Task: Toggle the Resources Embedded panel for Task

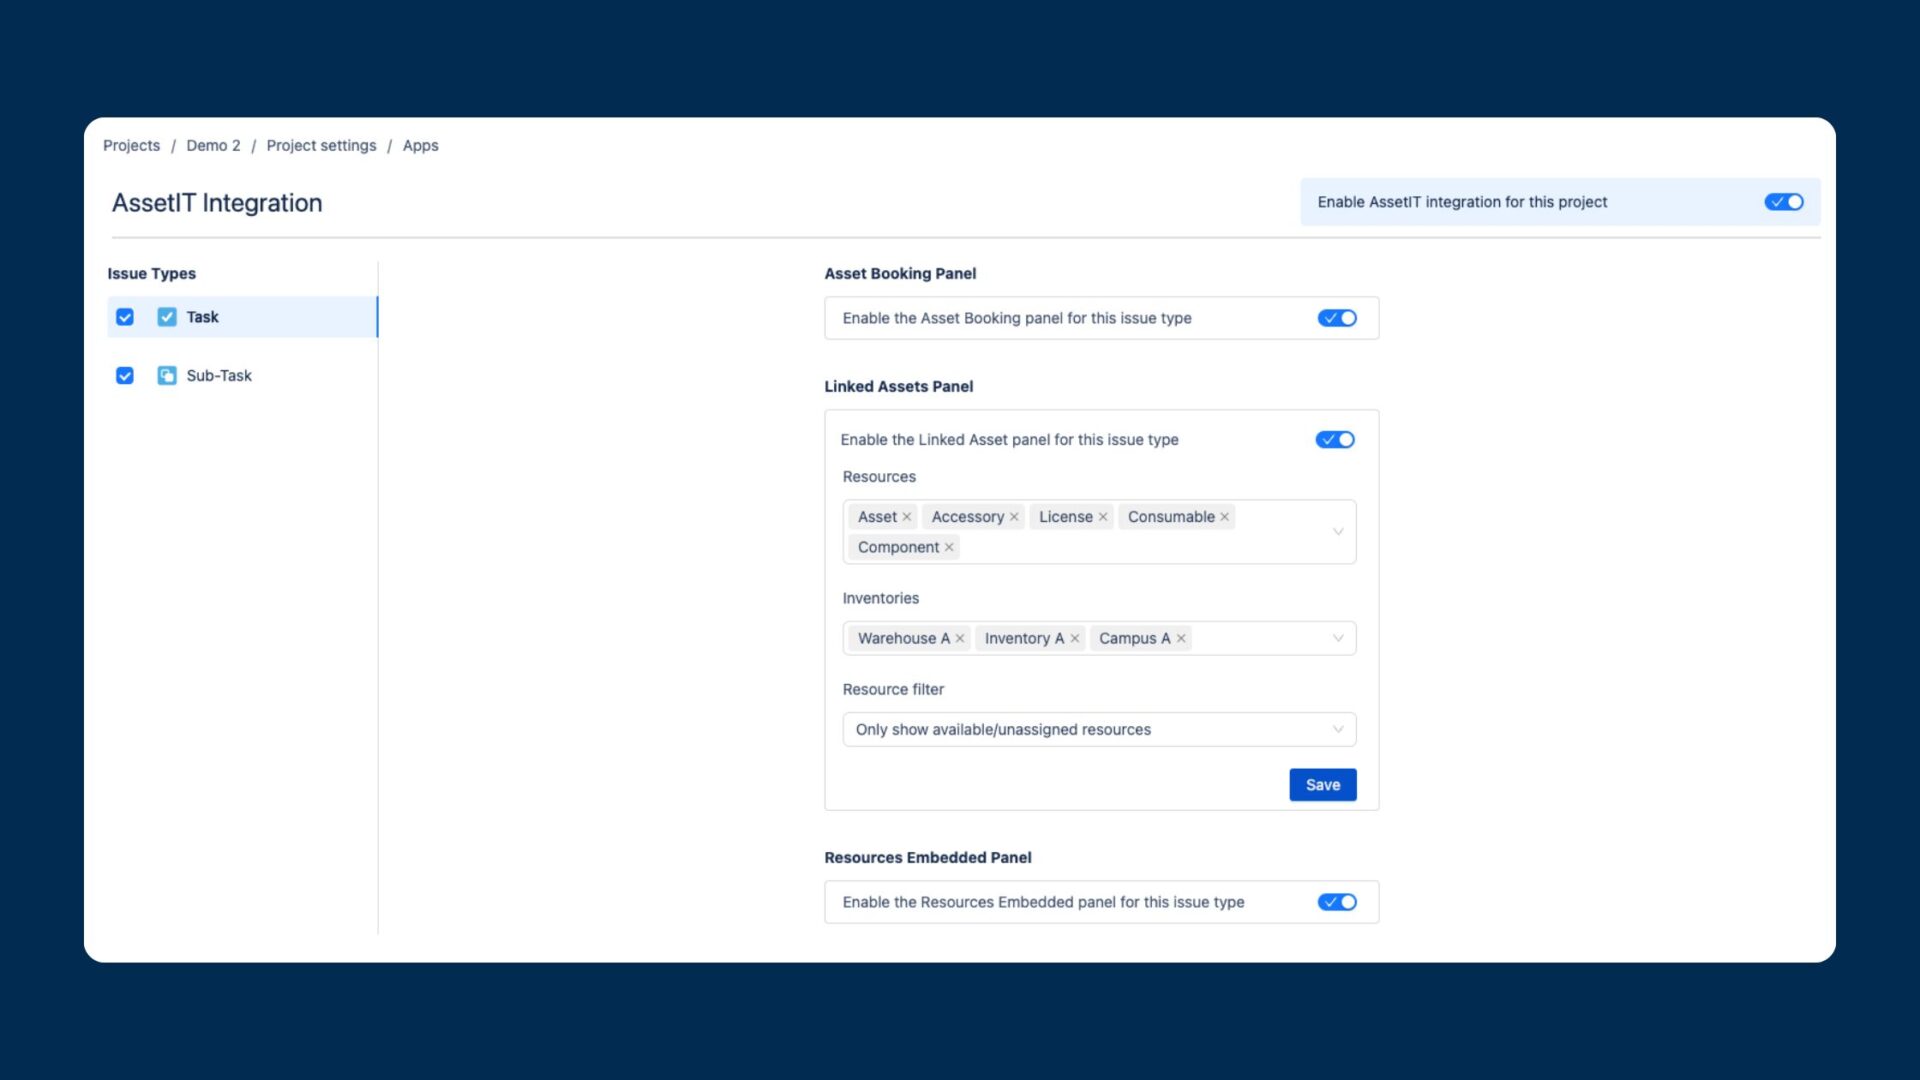Action: click(1337, 902)
